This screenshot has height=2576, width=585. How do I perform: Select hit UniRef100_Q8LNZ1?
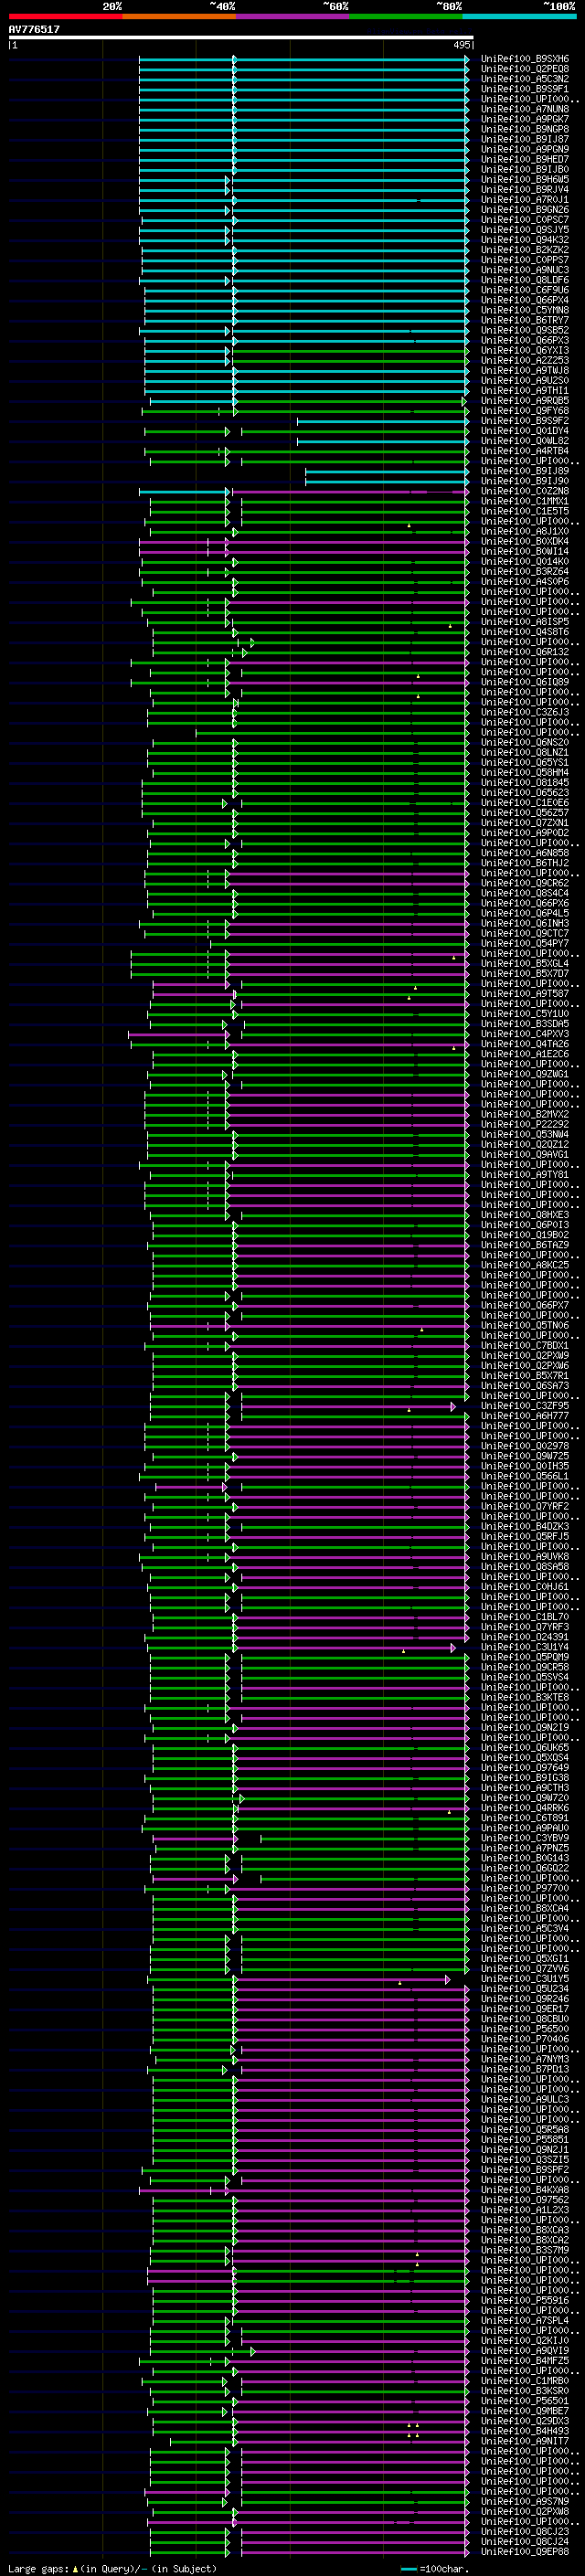pos(525,752)
